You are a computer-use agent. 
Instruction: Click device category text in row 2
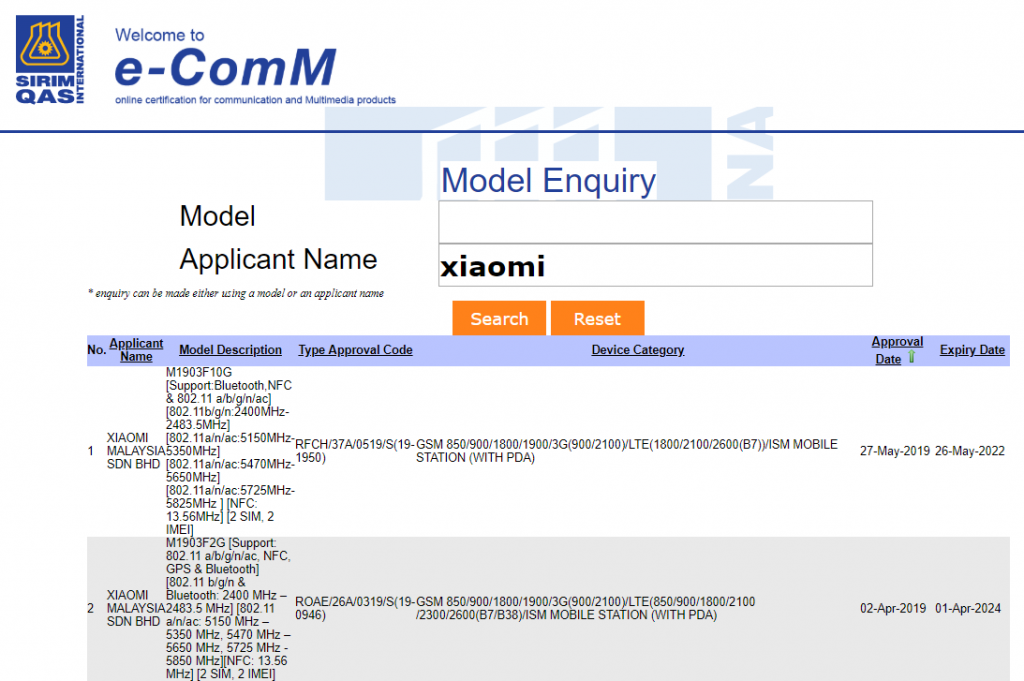(586, 609)
